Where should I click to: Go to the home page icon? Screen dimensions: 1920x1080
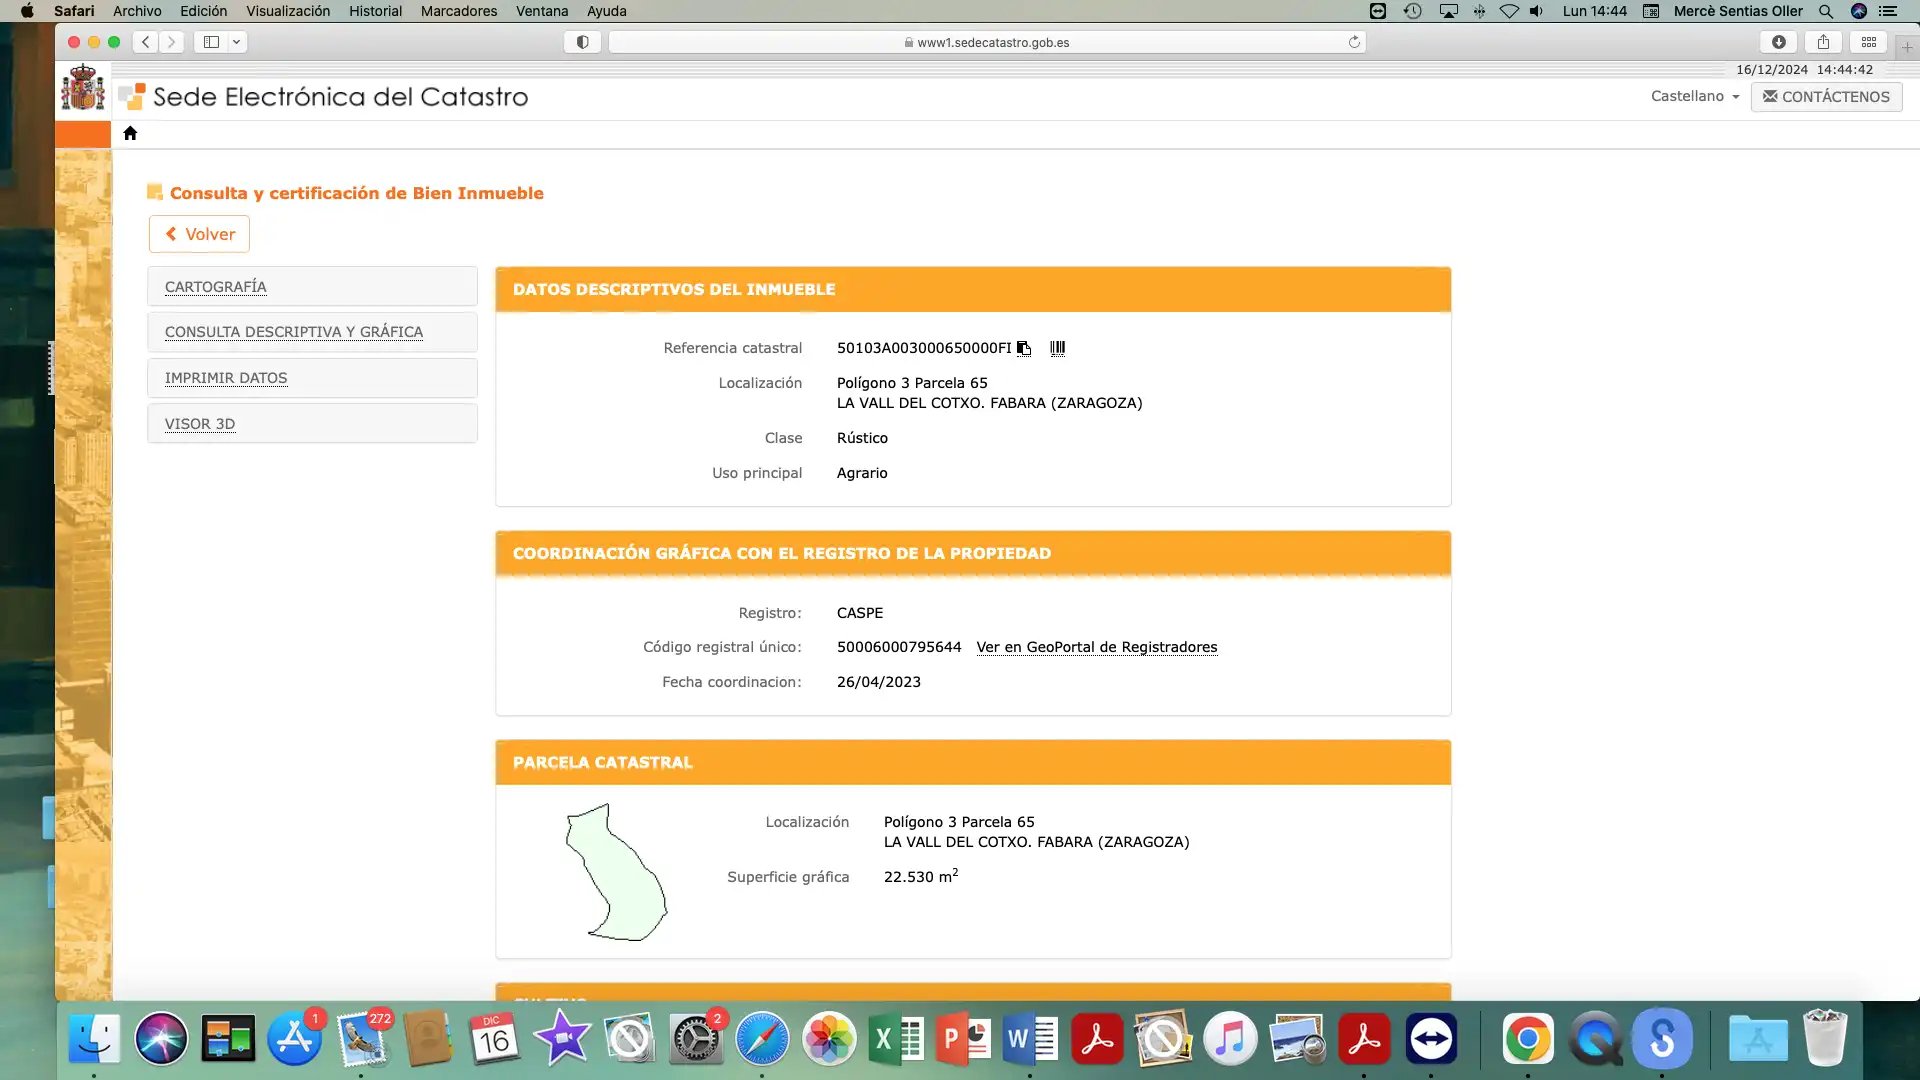click(130, 133)
